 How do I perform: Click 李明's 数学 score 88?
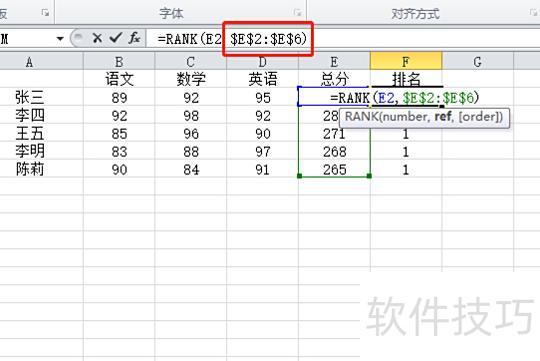coord(191,151)
